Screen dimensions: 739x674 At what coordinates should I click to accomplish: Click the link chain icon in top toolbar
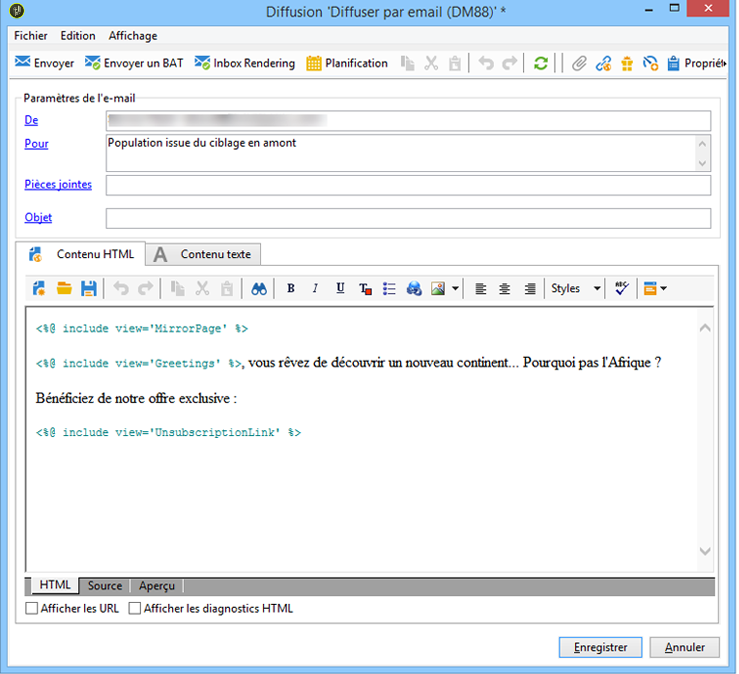coord(603,63)
